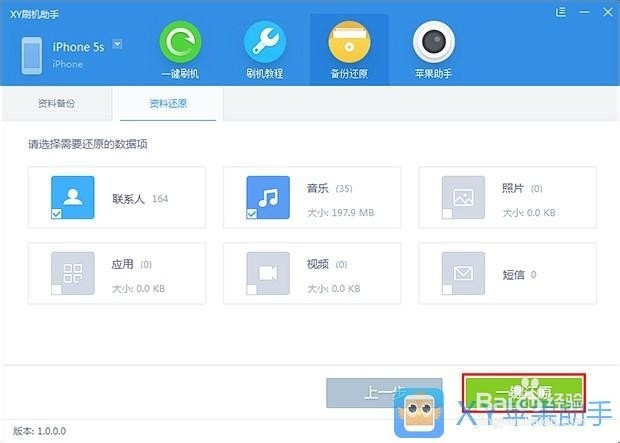This screenshot has width=620, height=443.
Task: Check the 视频 checkbox
Action: 251,290
